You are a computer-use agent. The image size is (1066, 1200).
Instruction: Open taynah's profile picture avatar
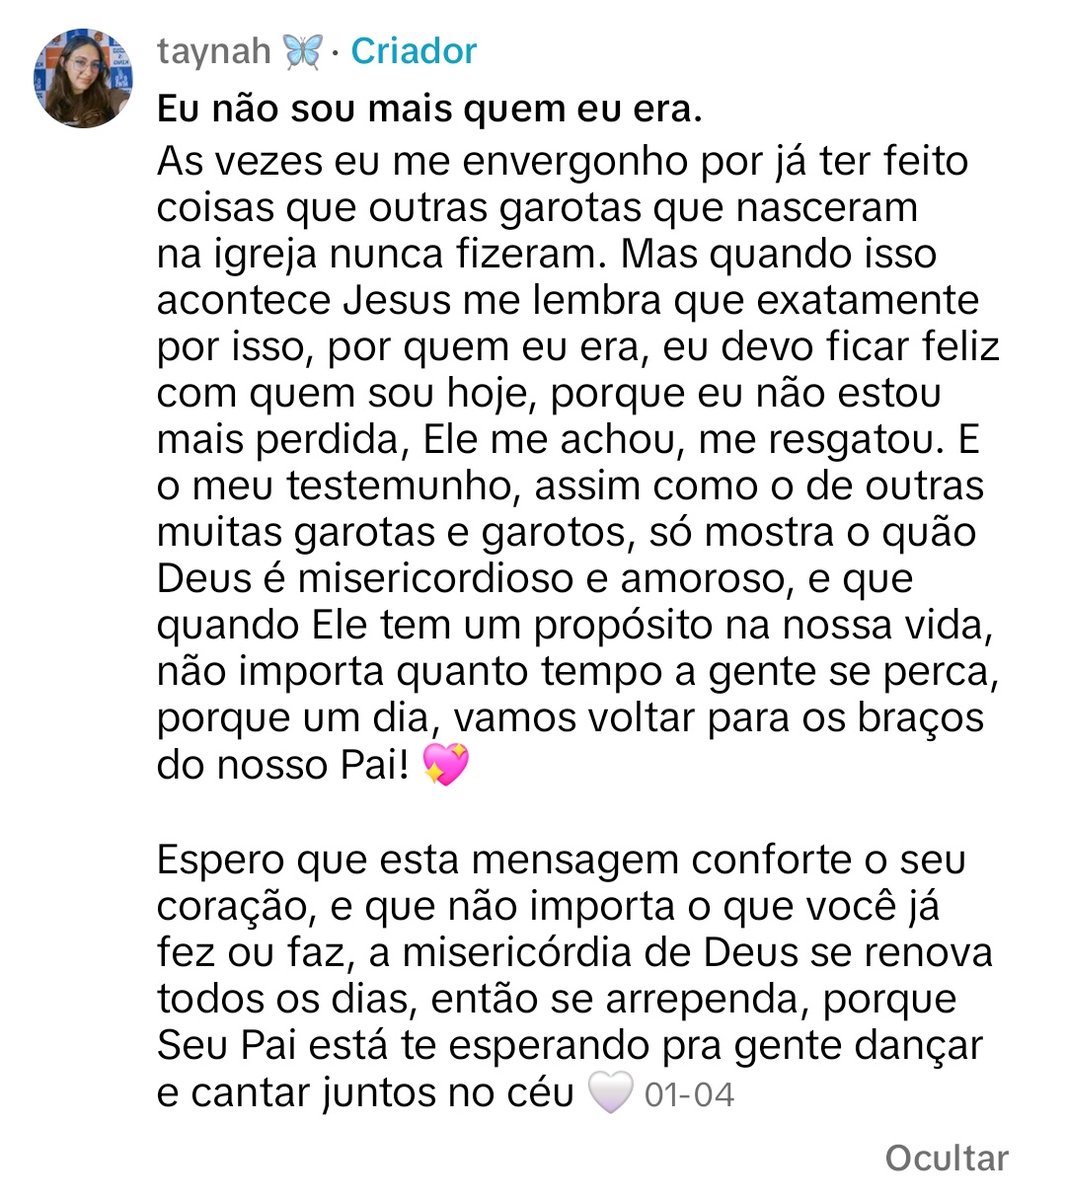83,78
